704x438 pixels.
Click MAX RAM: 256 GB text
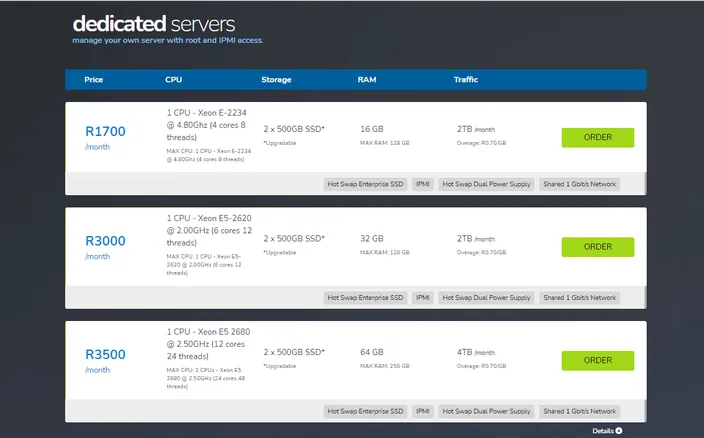385,366
